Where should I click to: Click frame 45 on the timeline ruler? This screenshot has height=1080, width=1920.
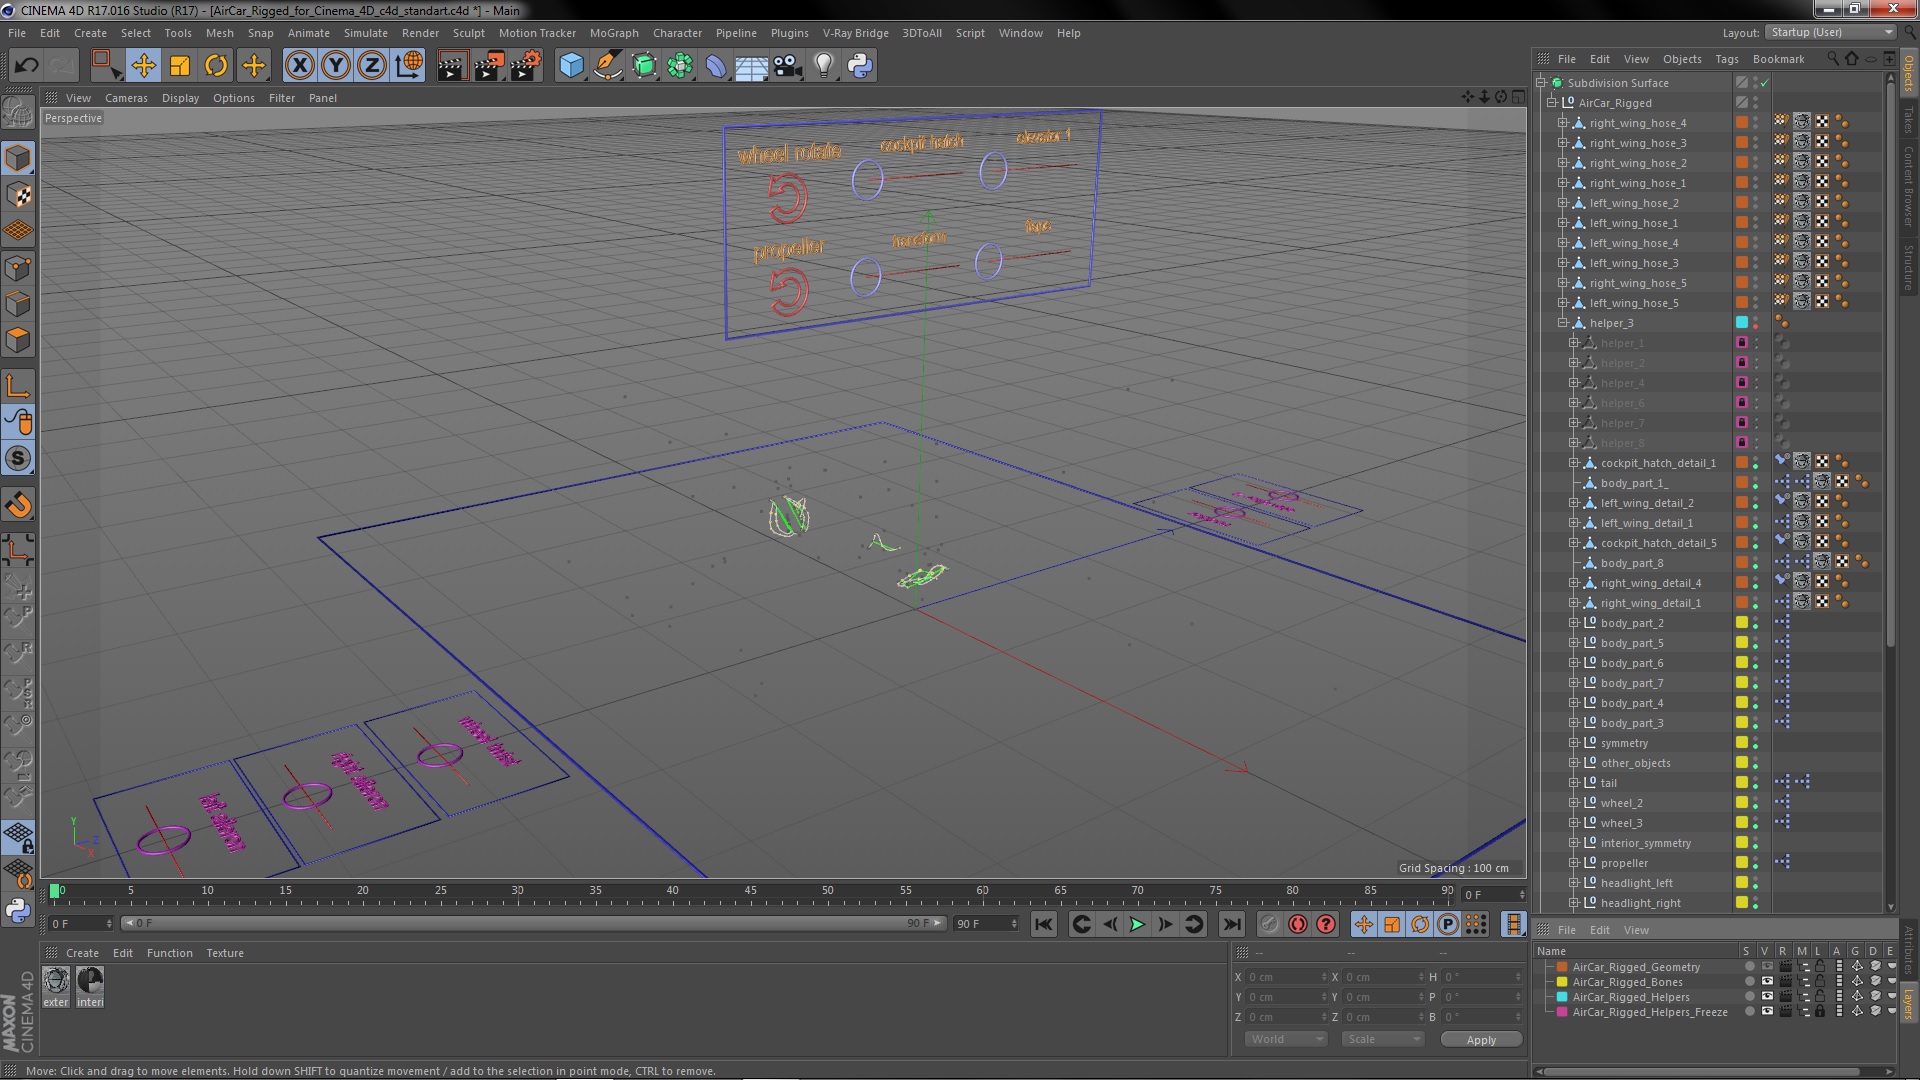[x=750, y=890]
